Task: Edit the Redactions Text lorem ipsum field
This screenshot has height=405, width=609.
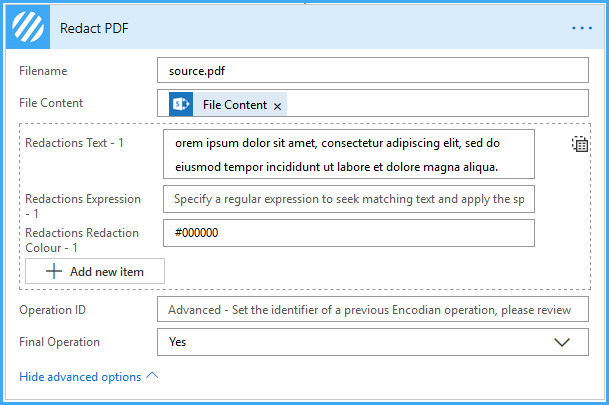Action: tap(349, 154)
